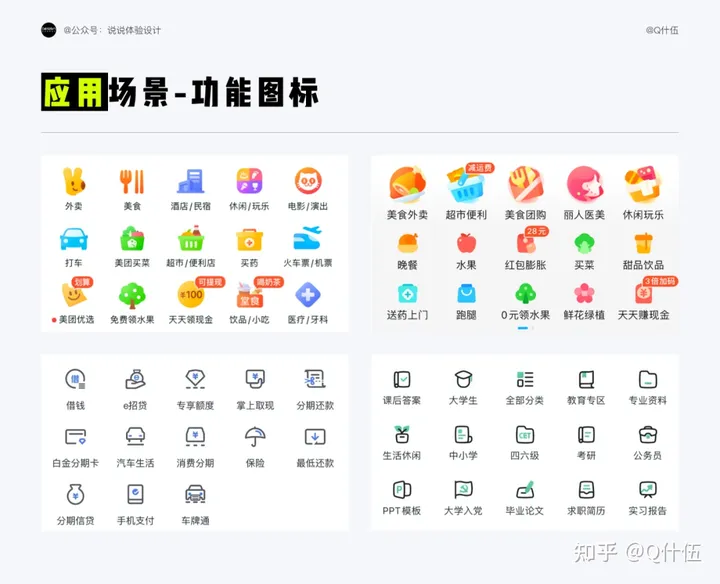Open the 休闲玩乐 icon in the right panel
The height and width of the screenshot is (584, 720).
click(643, 185)
